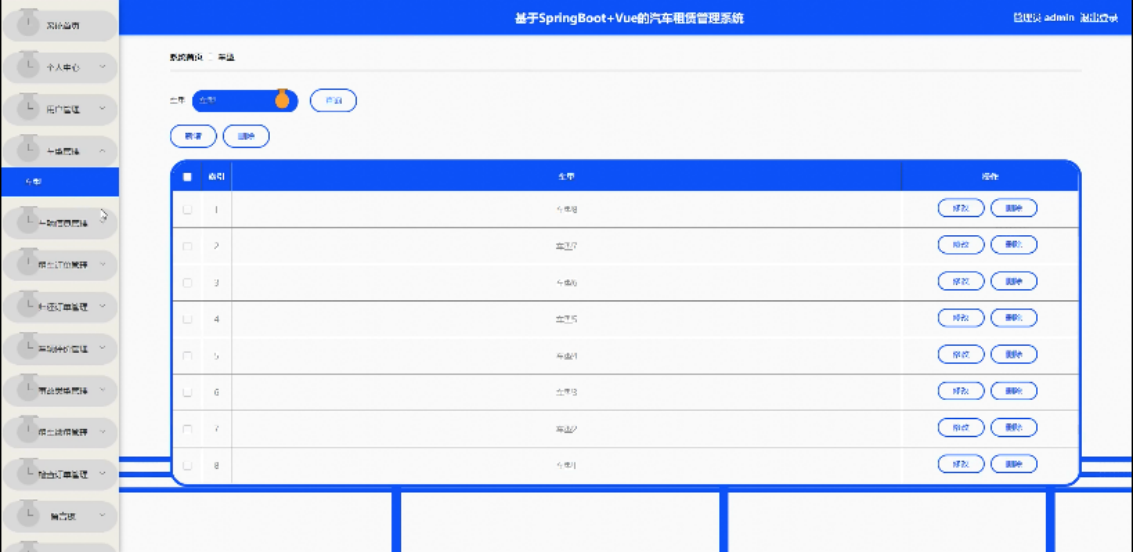The width and height of the screenshot is (1134, 553).
Task: Click 删除 for row 车型2
Action: [1014, 427]
